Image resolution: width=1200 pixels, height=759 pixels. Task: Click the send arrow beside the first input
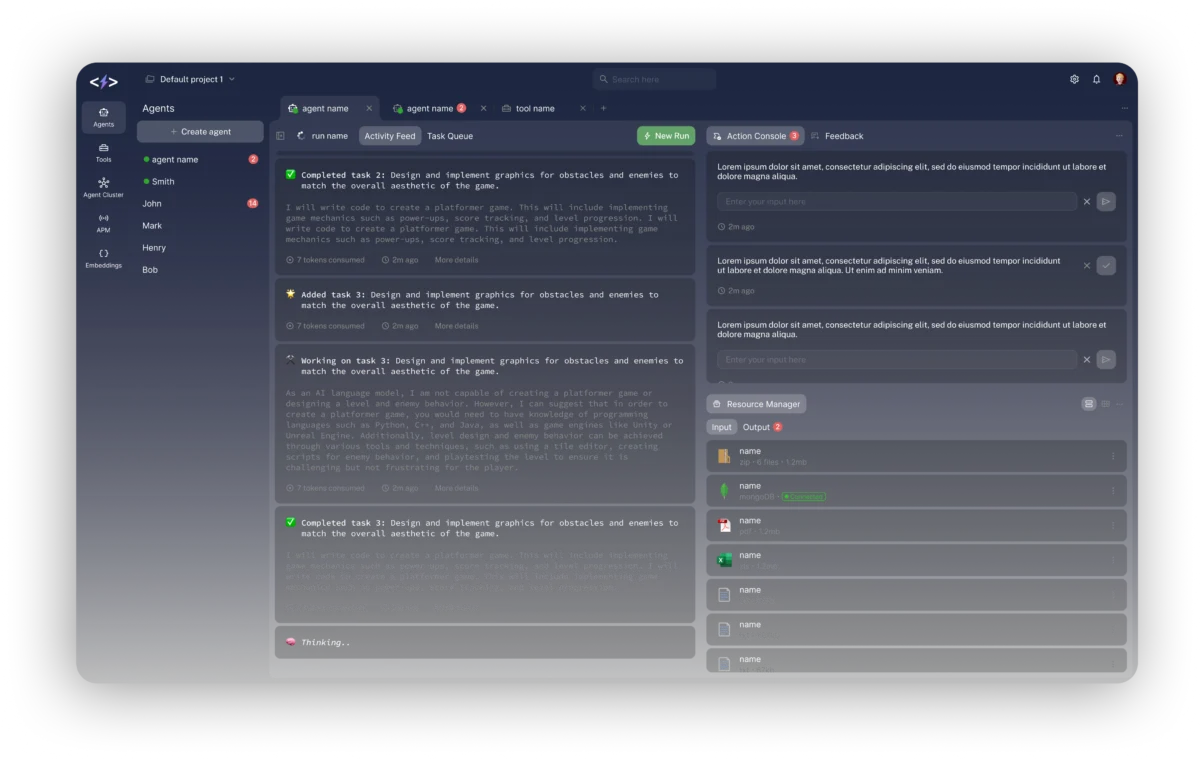click(1106, 202)
